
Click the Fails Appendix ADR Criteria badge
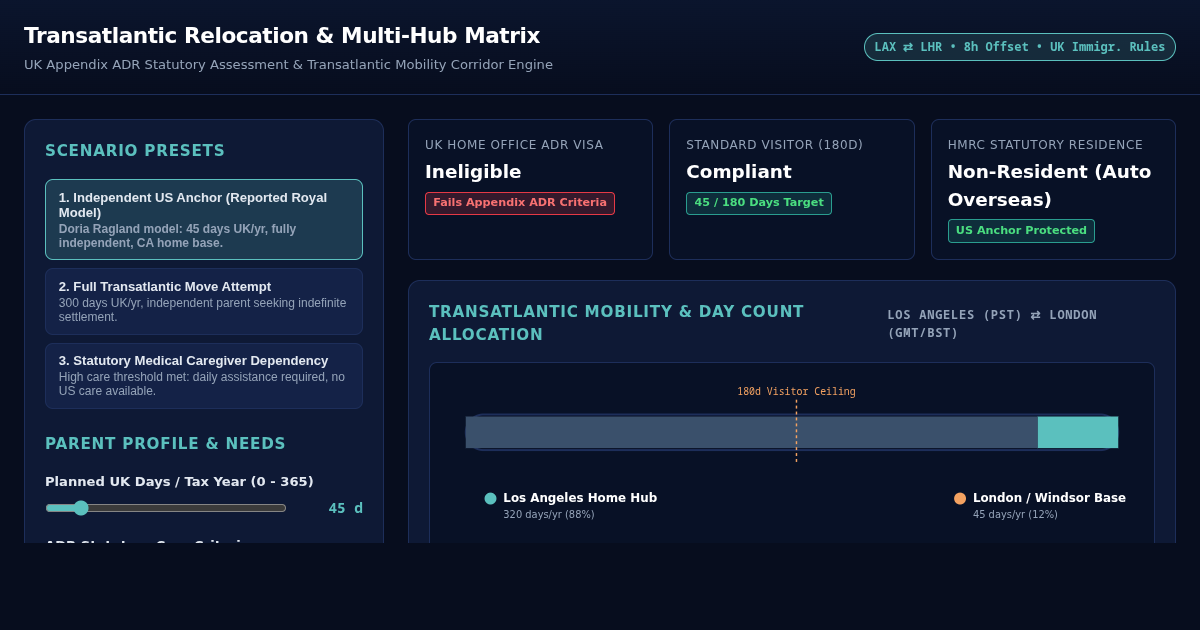point(520,203)
